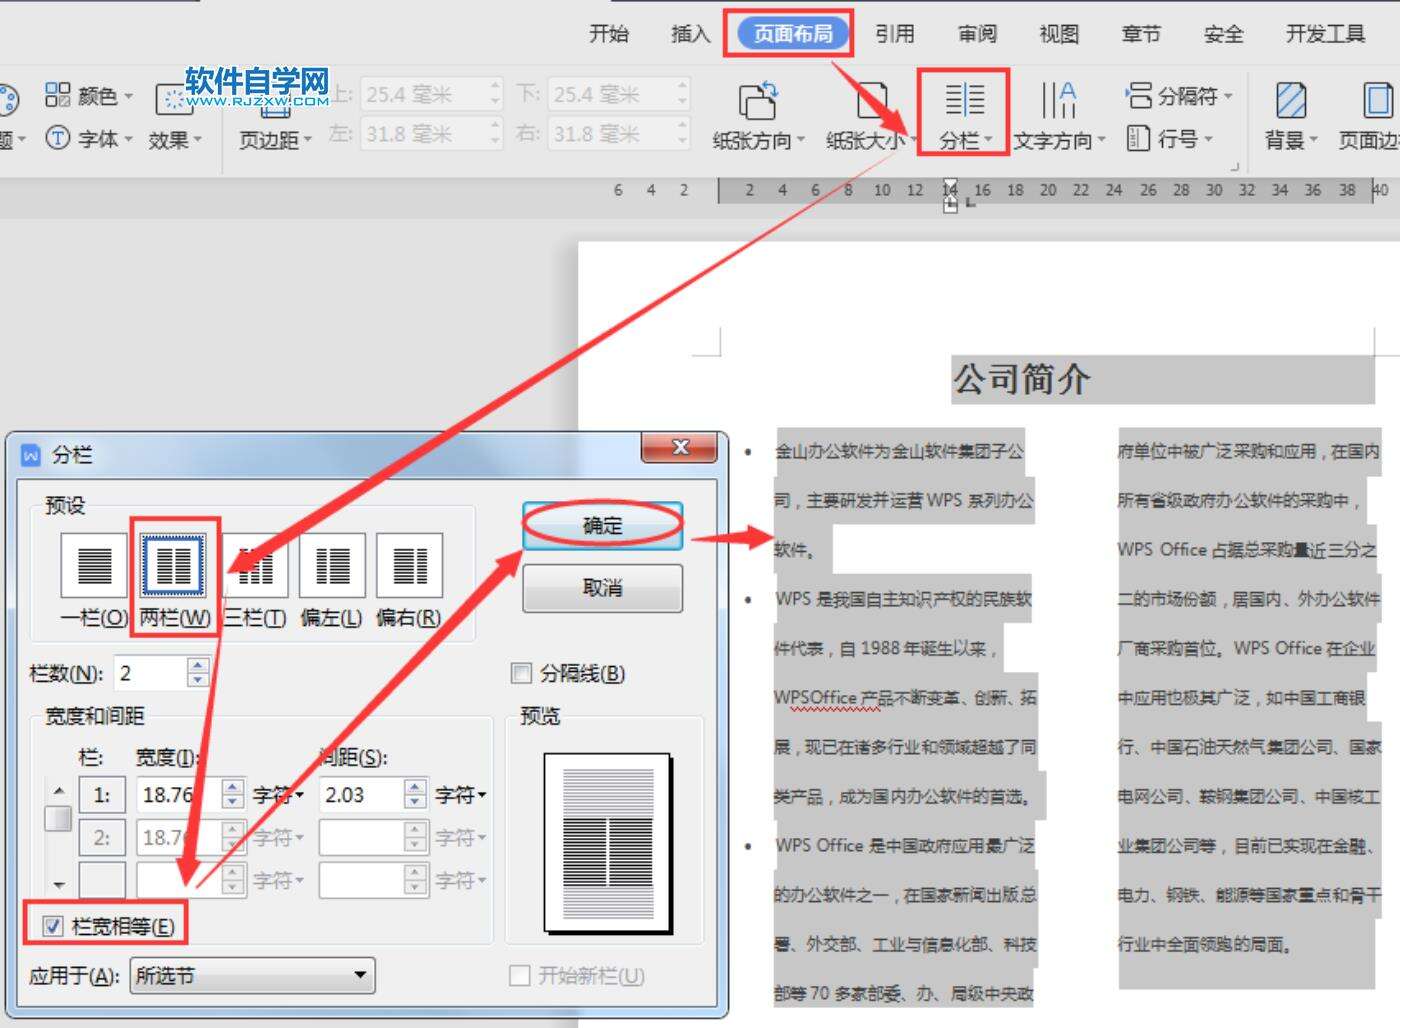The height and width of the screenshot is (1028, 1403).
Task: Open the 分隔符 breaks menu
Action: pyautogui.click(x=1179, y=96)
